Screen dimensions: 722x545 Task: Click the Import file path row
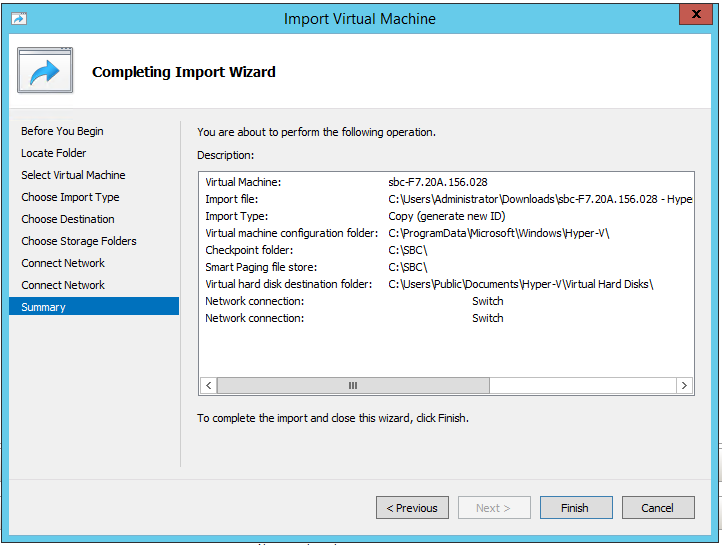click(x=445, y=199)
